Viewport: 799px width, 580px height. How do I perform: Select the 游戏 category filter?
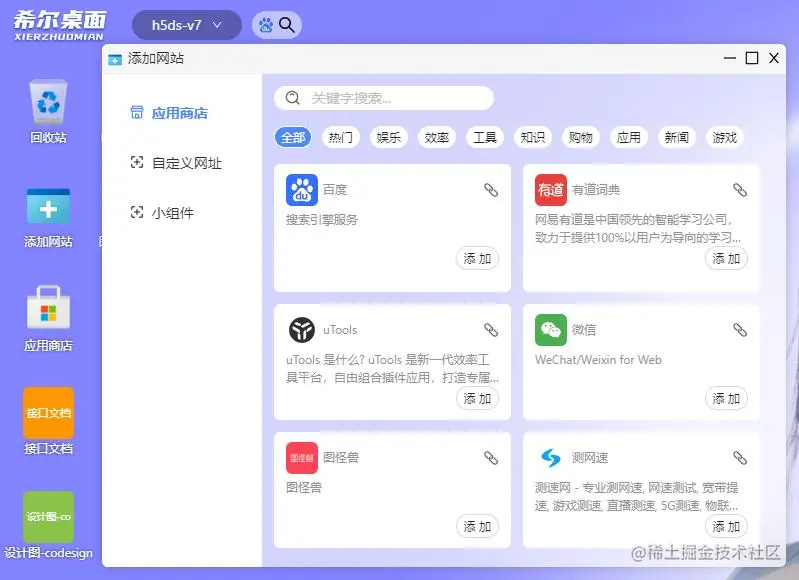pos(724,137)
